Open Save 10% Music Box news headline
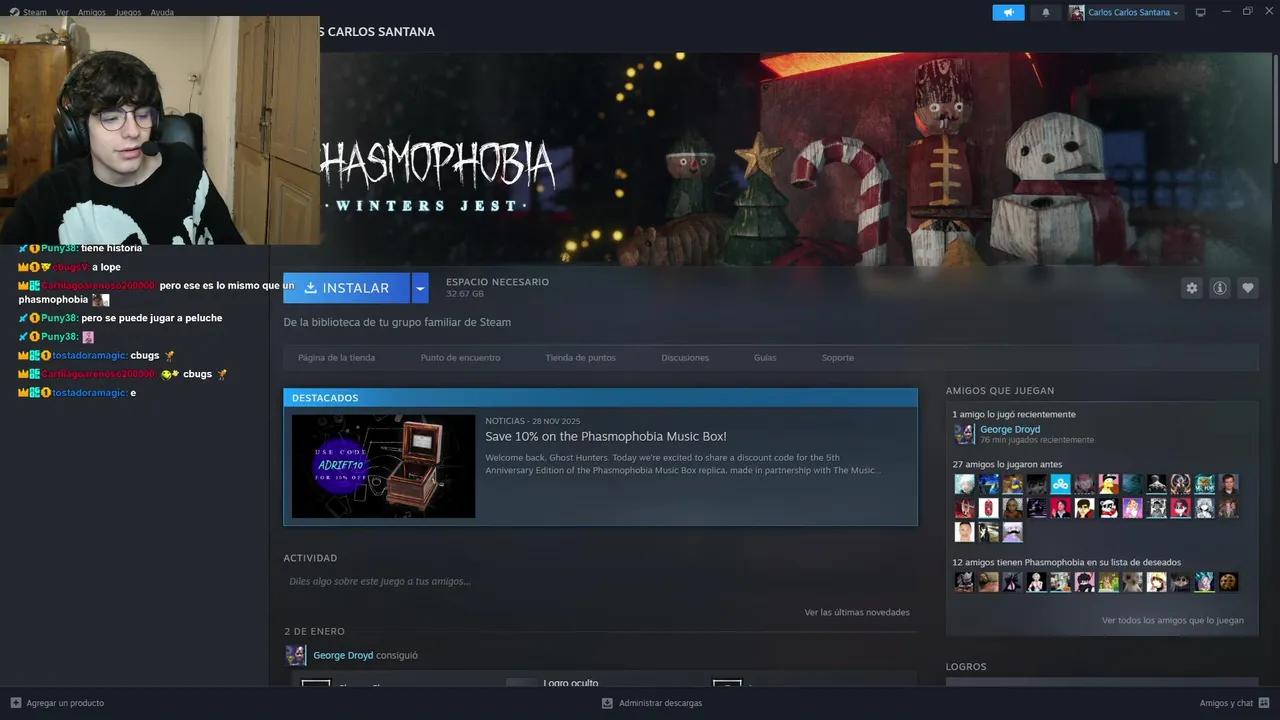The width and height of the screenshot is (1280, 720). pyautogui.click(x=606, y=436)
